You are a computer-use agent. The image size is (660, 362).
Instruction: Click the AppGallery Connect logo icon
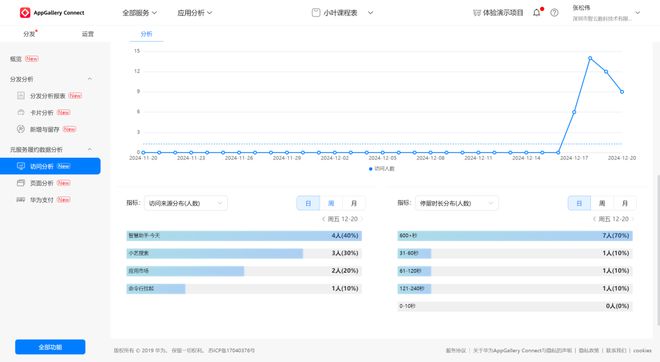pyautogui.click(x=25, y=13)
